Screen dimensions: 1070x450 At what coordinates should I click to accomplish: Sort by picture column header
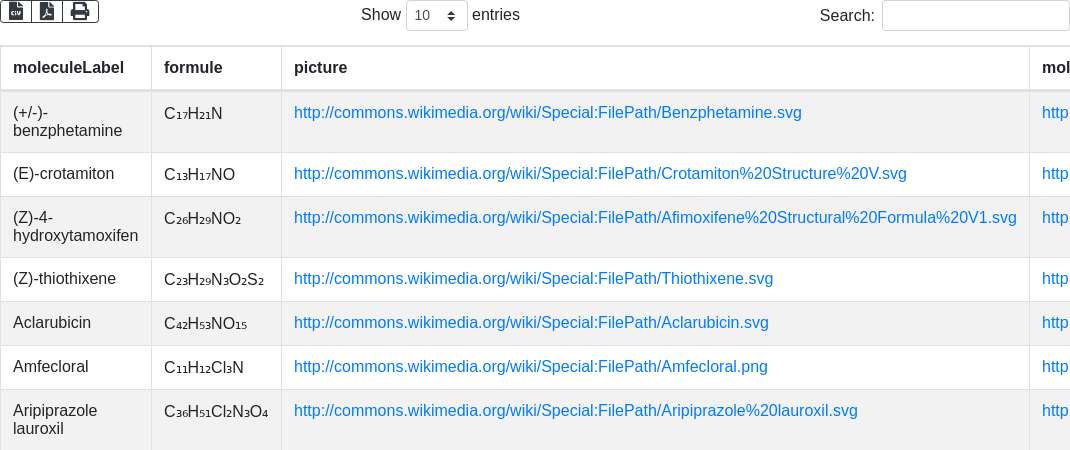tap(320, 68)
